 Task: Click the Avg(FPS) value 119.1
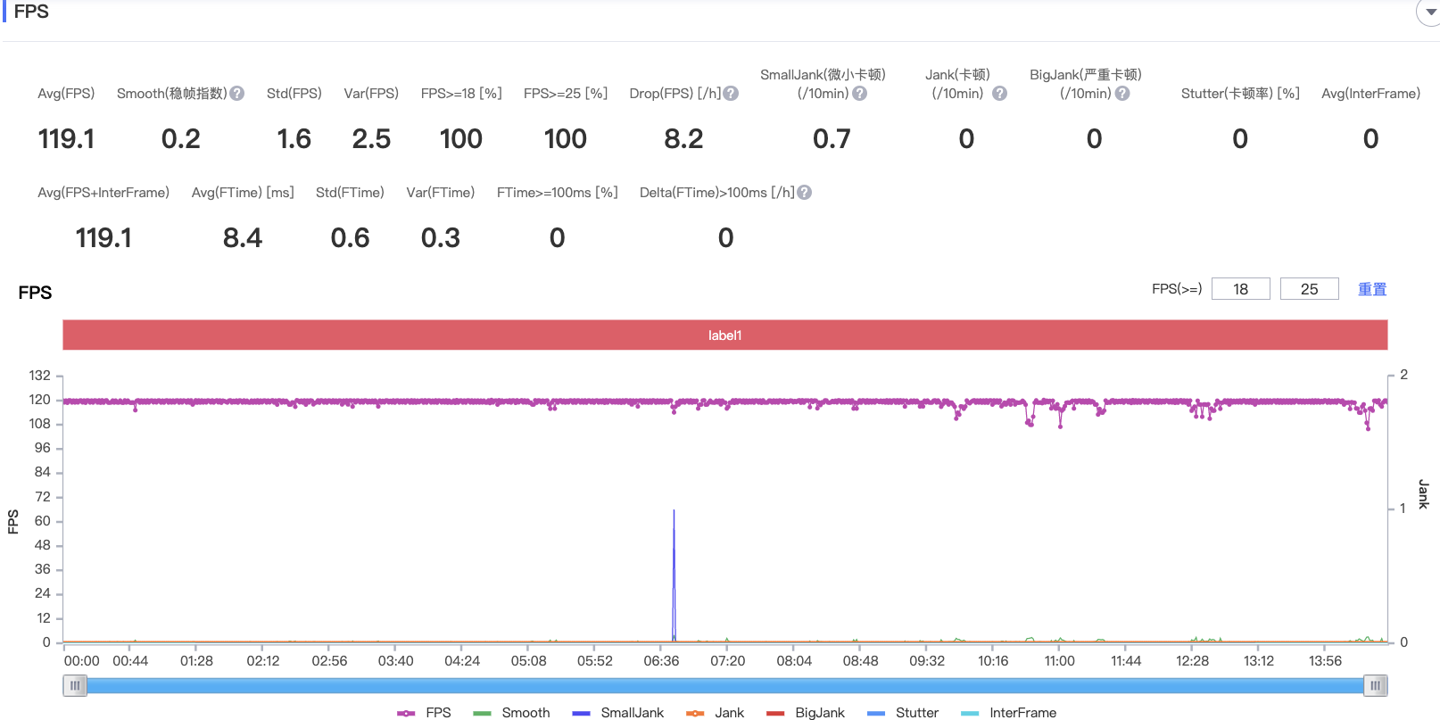67,139
